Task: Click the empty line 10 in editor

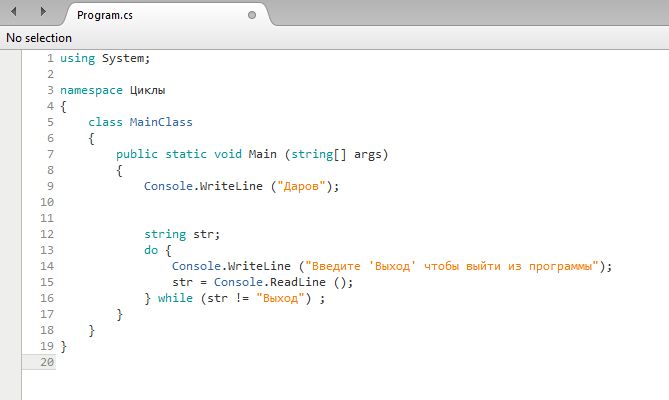Action: pyautogui.click(x=341, y=202)
